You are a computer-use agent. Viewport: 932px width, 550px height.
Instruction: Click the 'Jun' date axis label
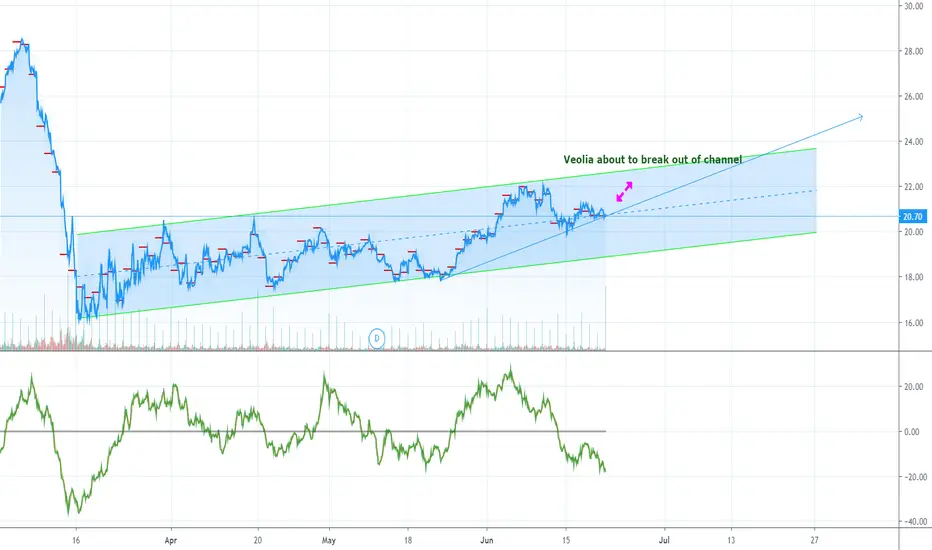[487, 540]
